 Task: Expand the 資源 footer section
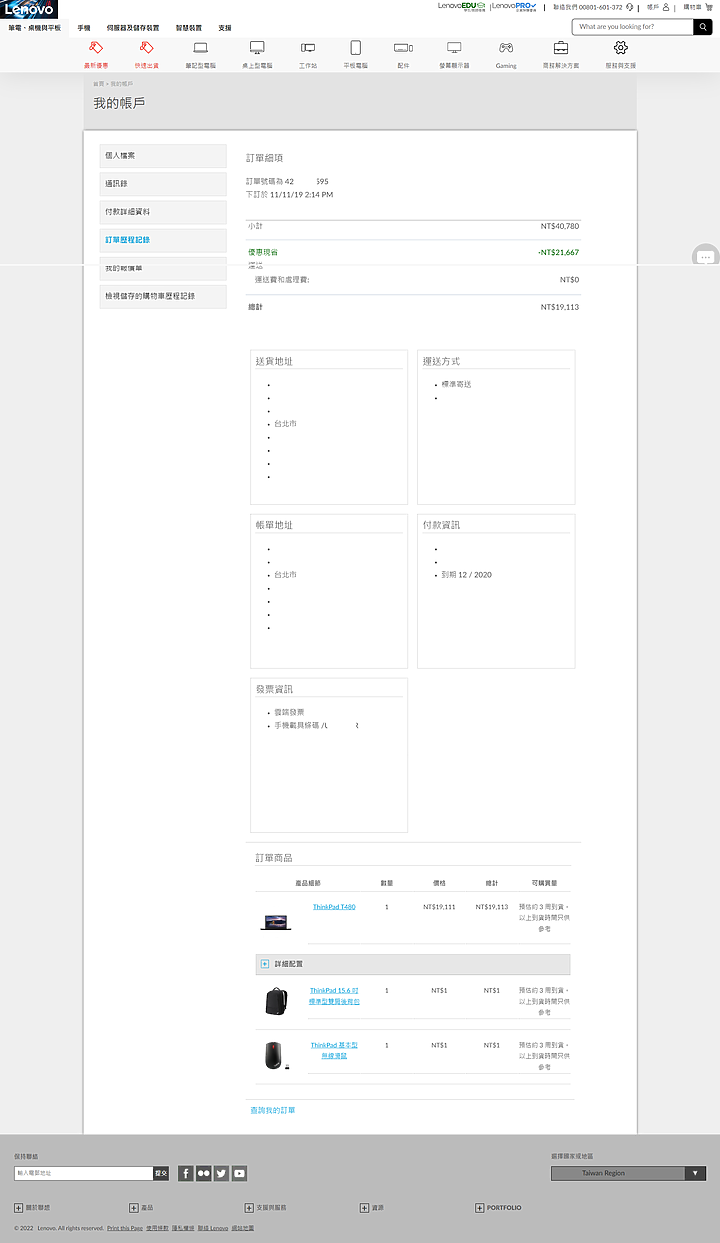364,1208
